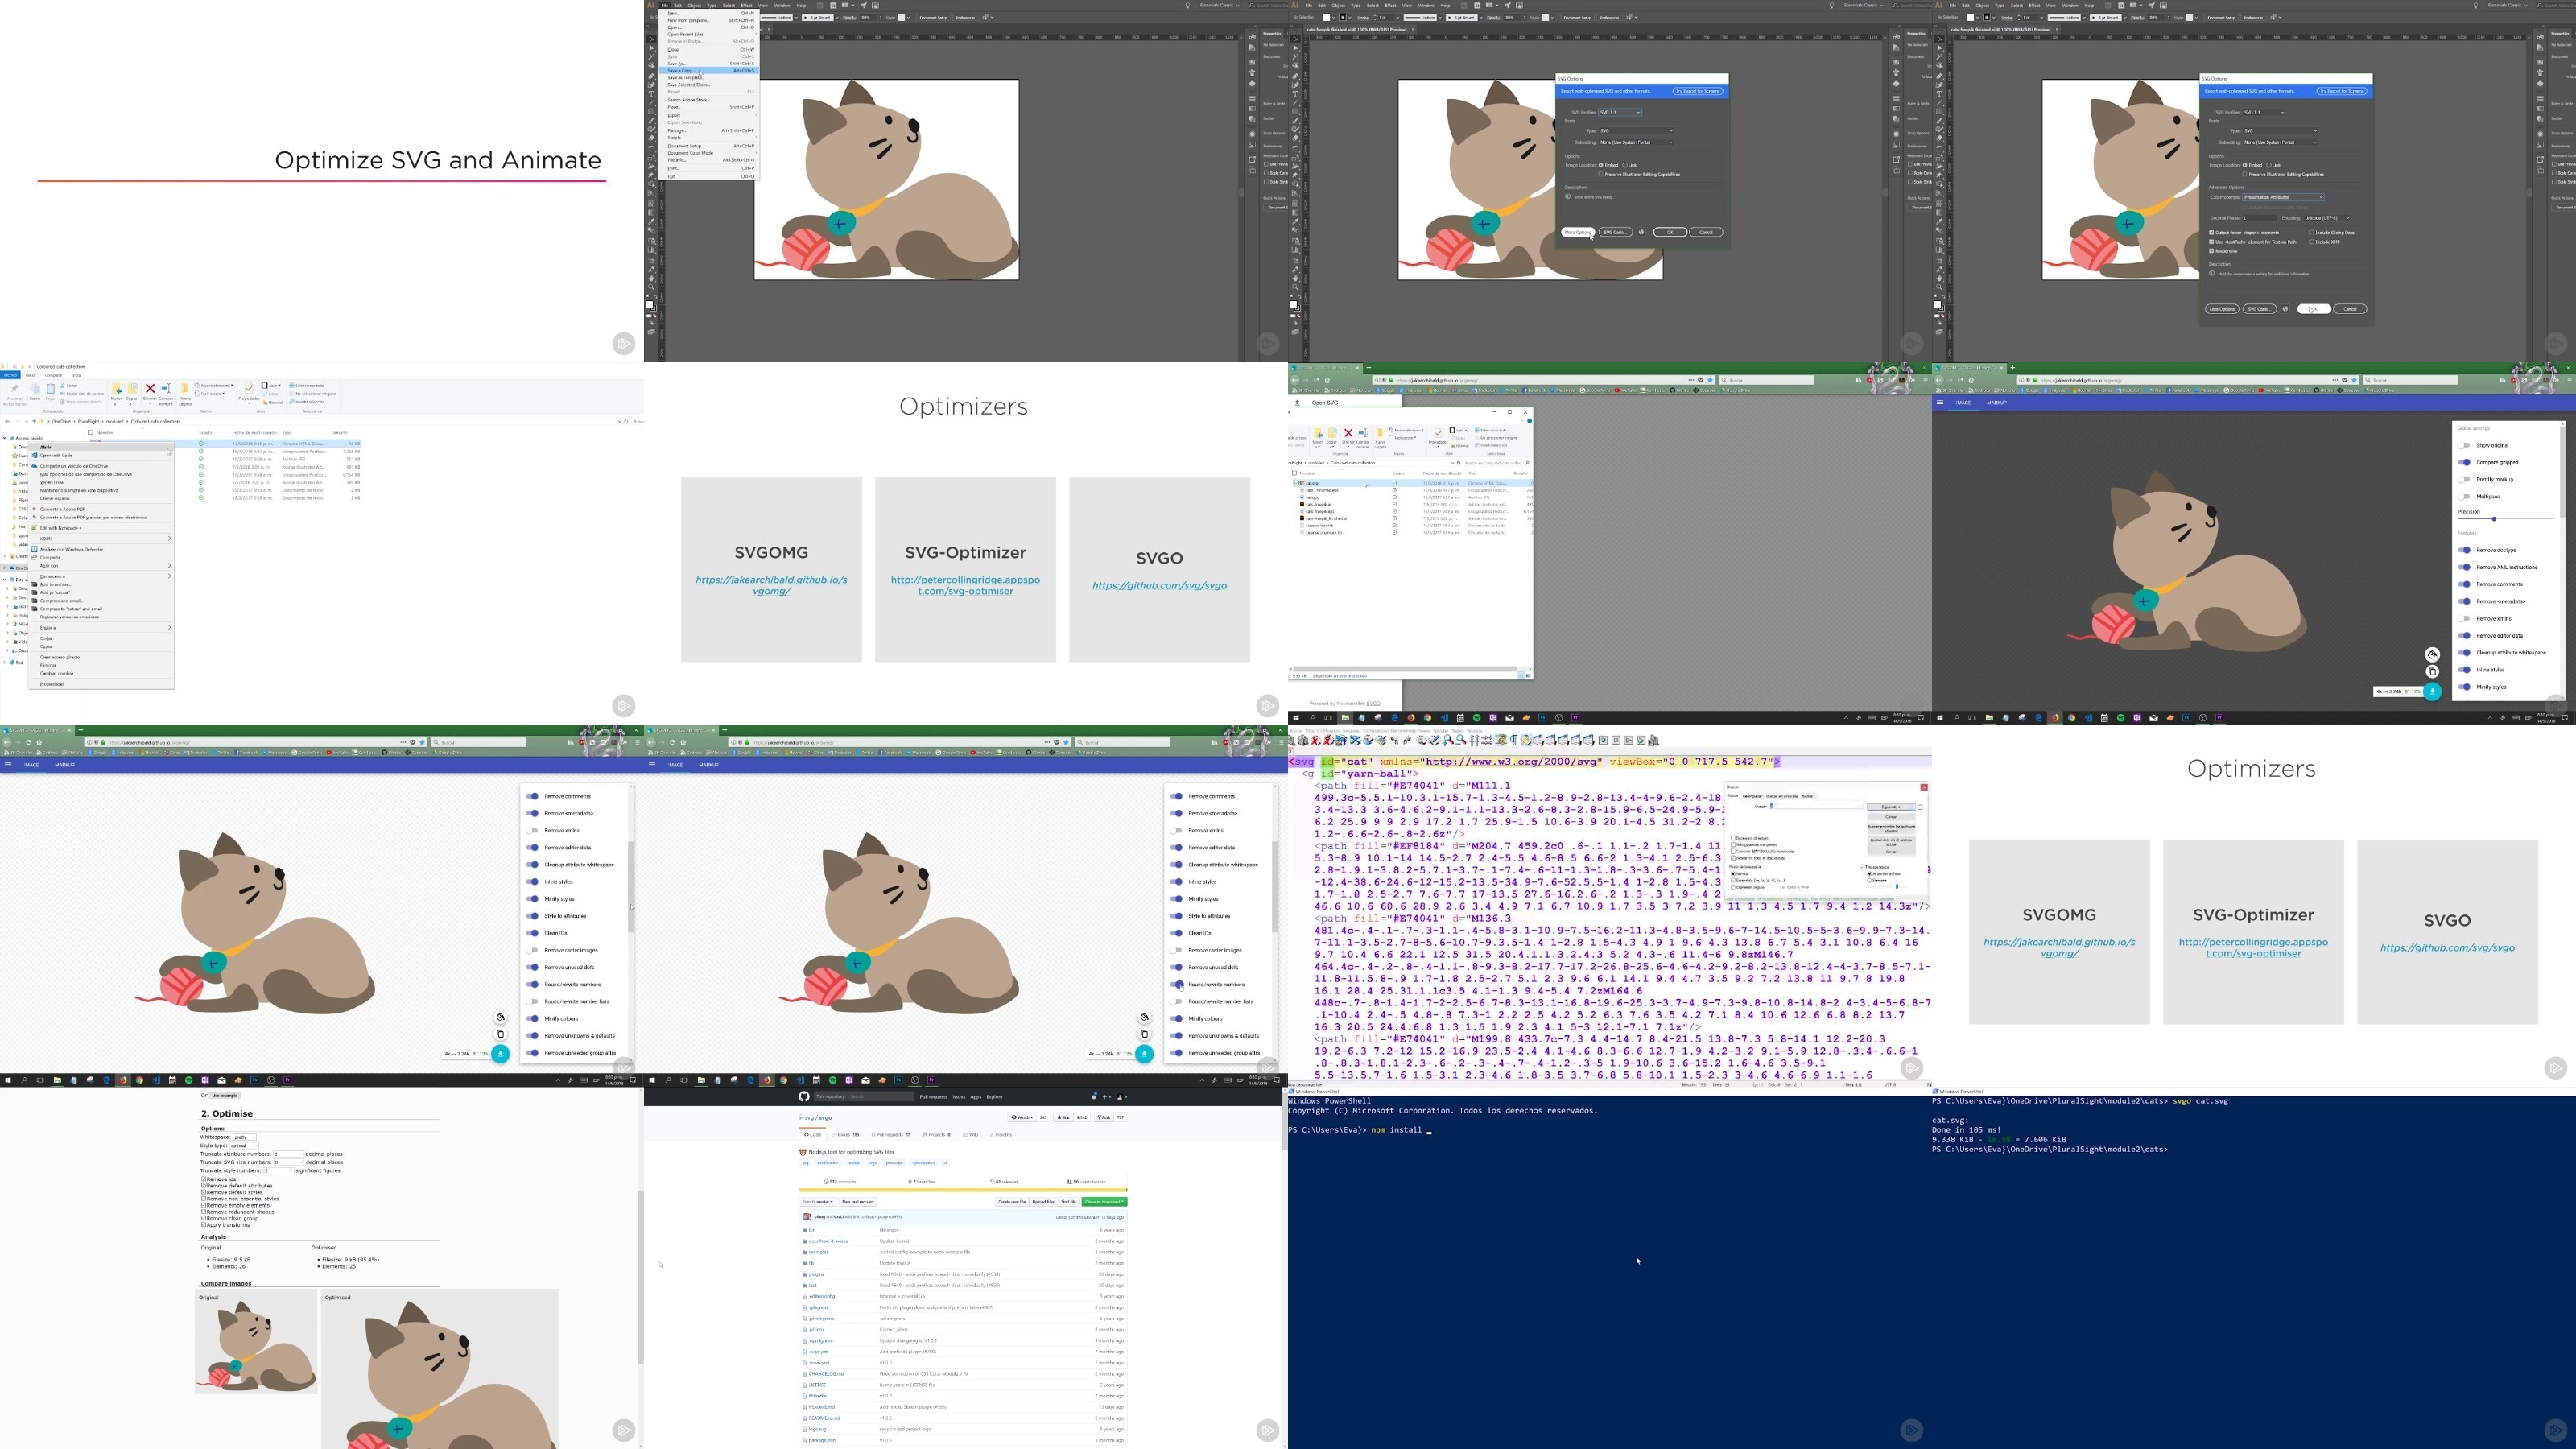This screenshot has height=1449, width=2576.
Task: Check the Include XMP checkbox
Action: tap(2312, 242)
